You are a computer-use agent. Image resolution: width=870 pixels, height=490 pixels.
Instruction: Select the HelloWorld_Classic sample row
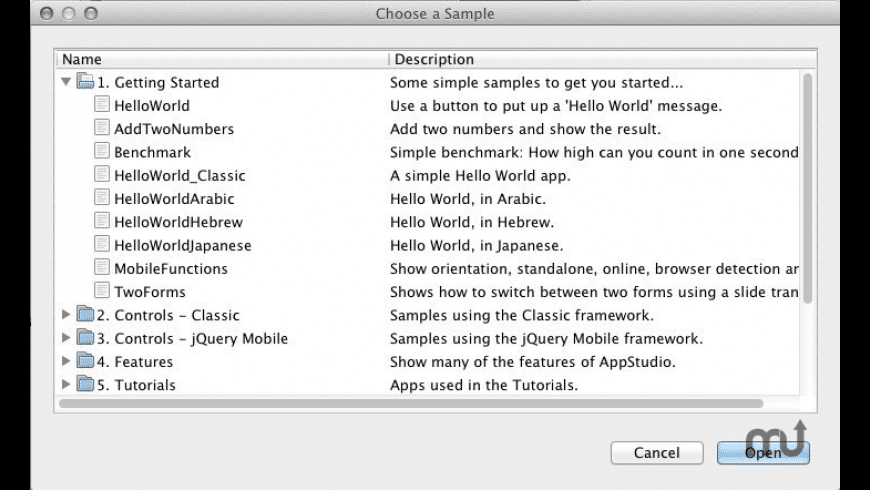[179, 175]
